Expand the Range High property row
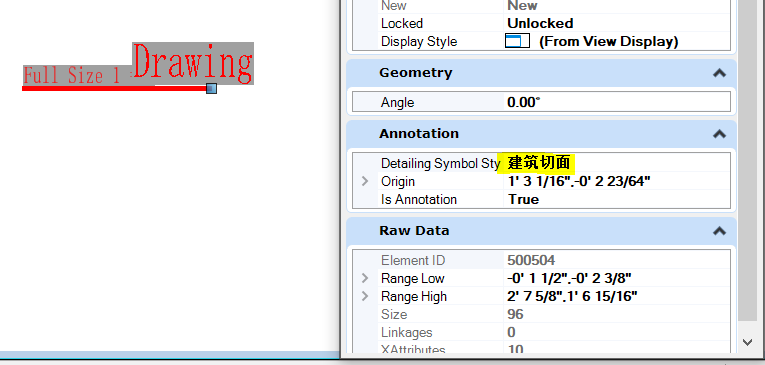The image size is (765, 365). (x=365, y=297)
